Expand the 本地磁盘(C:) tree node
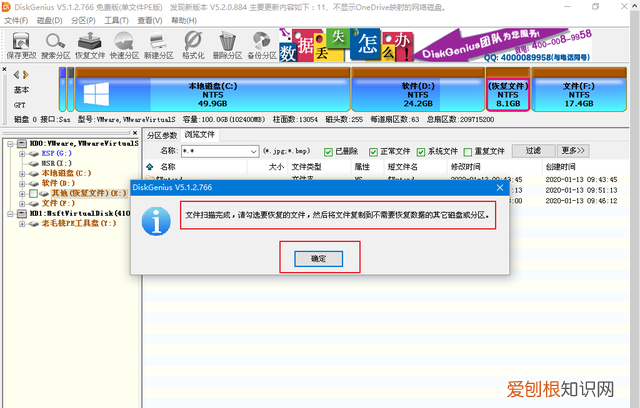The height and width of the screenshot is (408, 640). point(22,174)
